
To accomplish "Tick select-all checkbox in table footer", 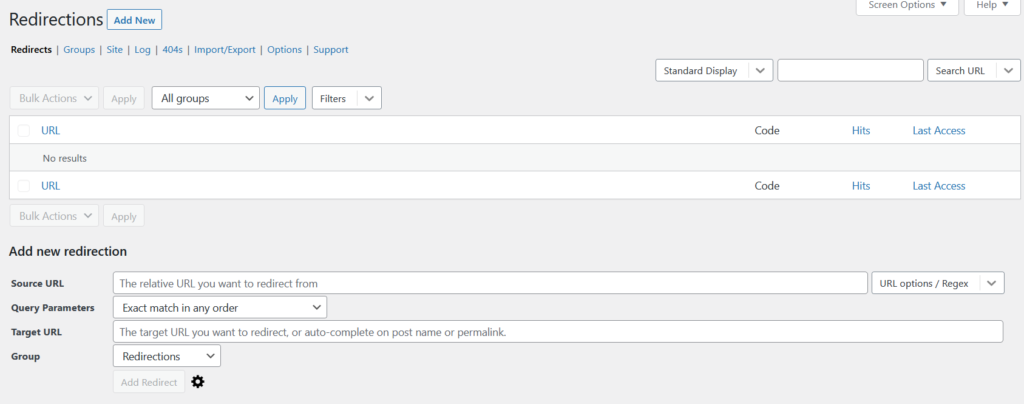I will pos(24,186).
